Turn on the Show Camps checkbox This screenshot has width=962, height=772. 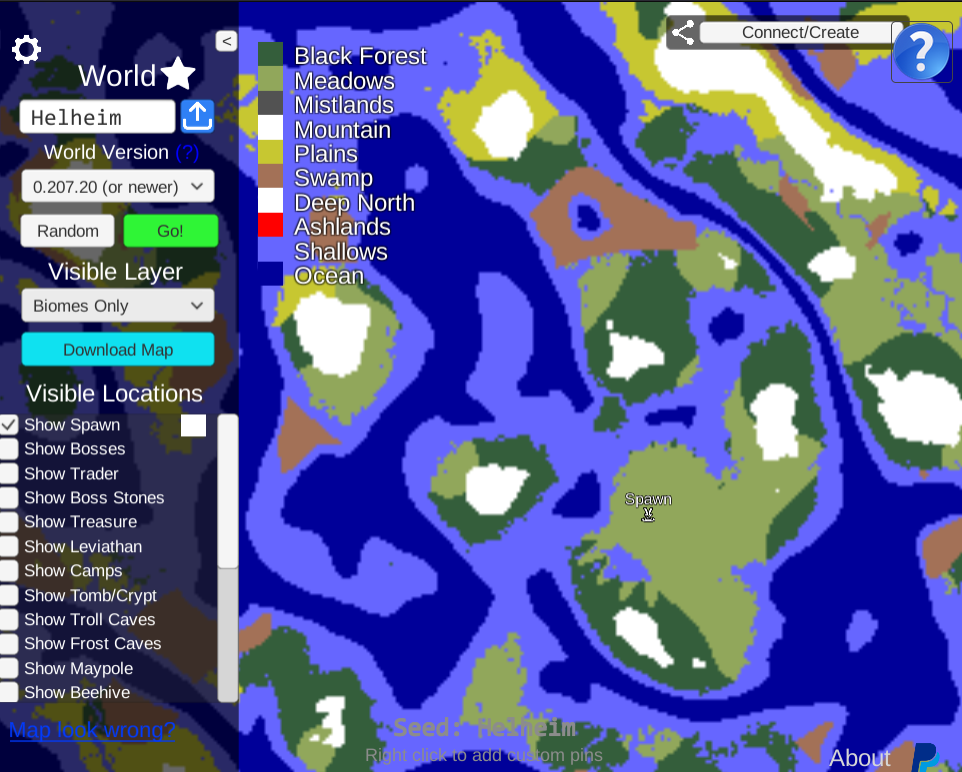pos(9,570)
